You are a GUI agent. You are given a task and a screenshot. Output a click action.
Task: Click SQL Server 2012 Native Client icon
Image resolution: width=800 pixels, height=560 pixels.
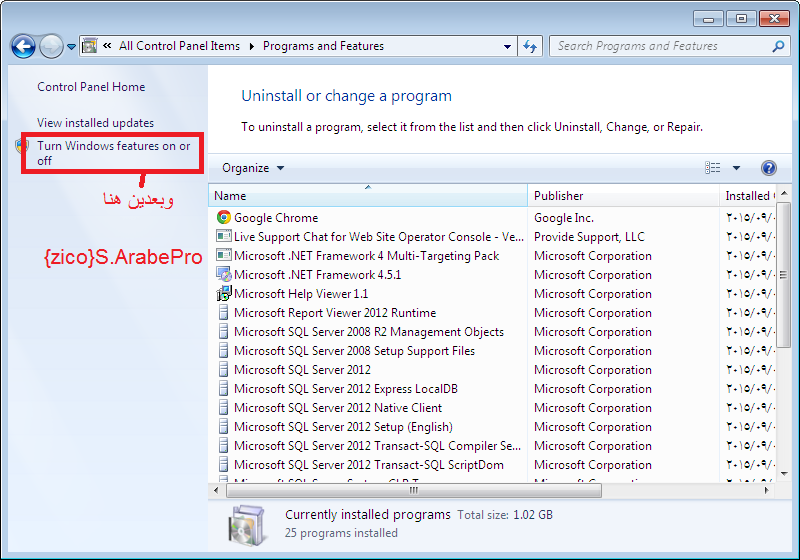click(223, 408)
